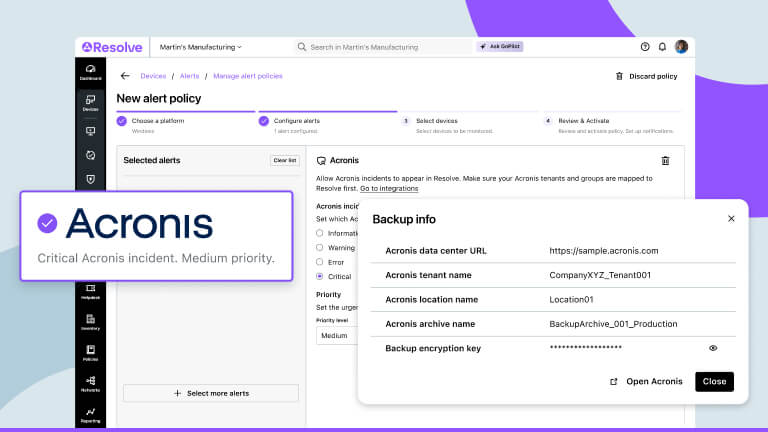This screenshot has height=432, width=768.
Task: Open the user avatar menu
Action: tap(681, 47)
